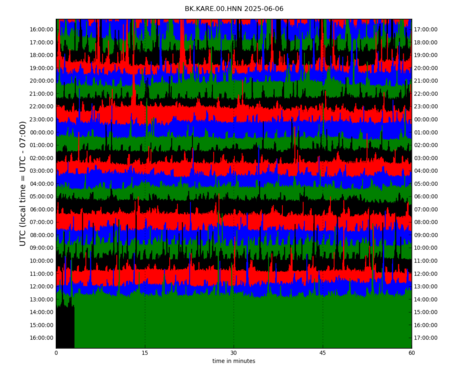Click the 30 minute tick on time axis
Image resolution: width=468 pixels, height=387 pixels.
(234, 353)
